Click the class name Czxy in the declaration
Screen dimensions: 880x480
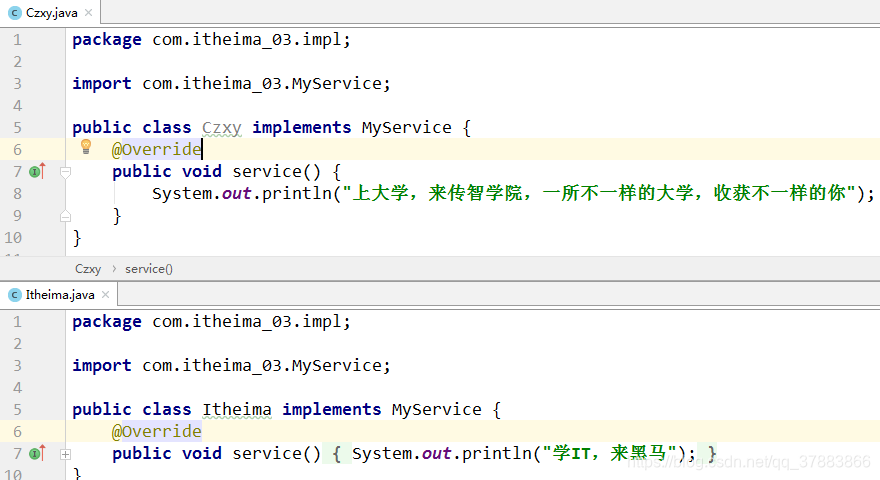[x=222, y=128]
